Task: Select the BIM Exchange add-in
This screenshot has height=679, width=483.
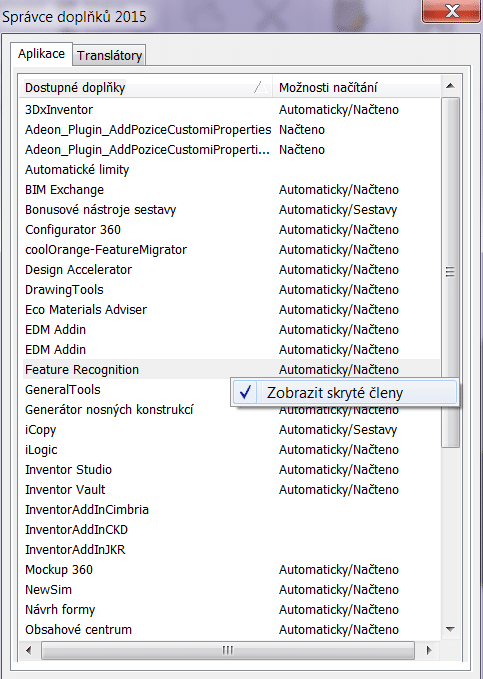Action: [x=230, y=189]
